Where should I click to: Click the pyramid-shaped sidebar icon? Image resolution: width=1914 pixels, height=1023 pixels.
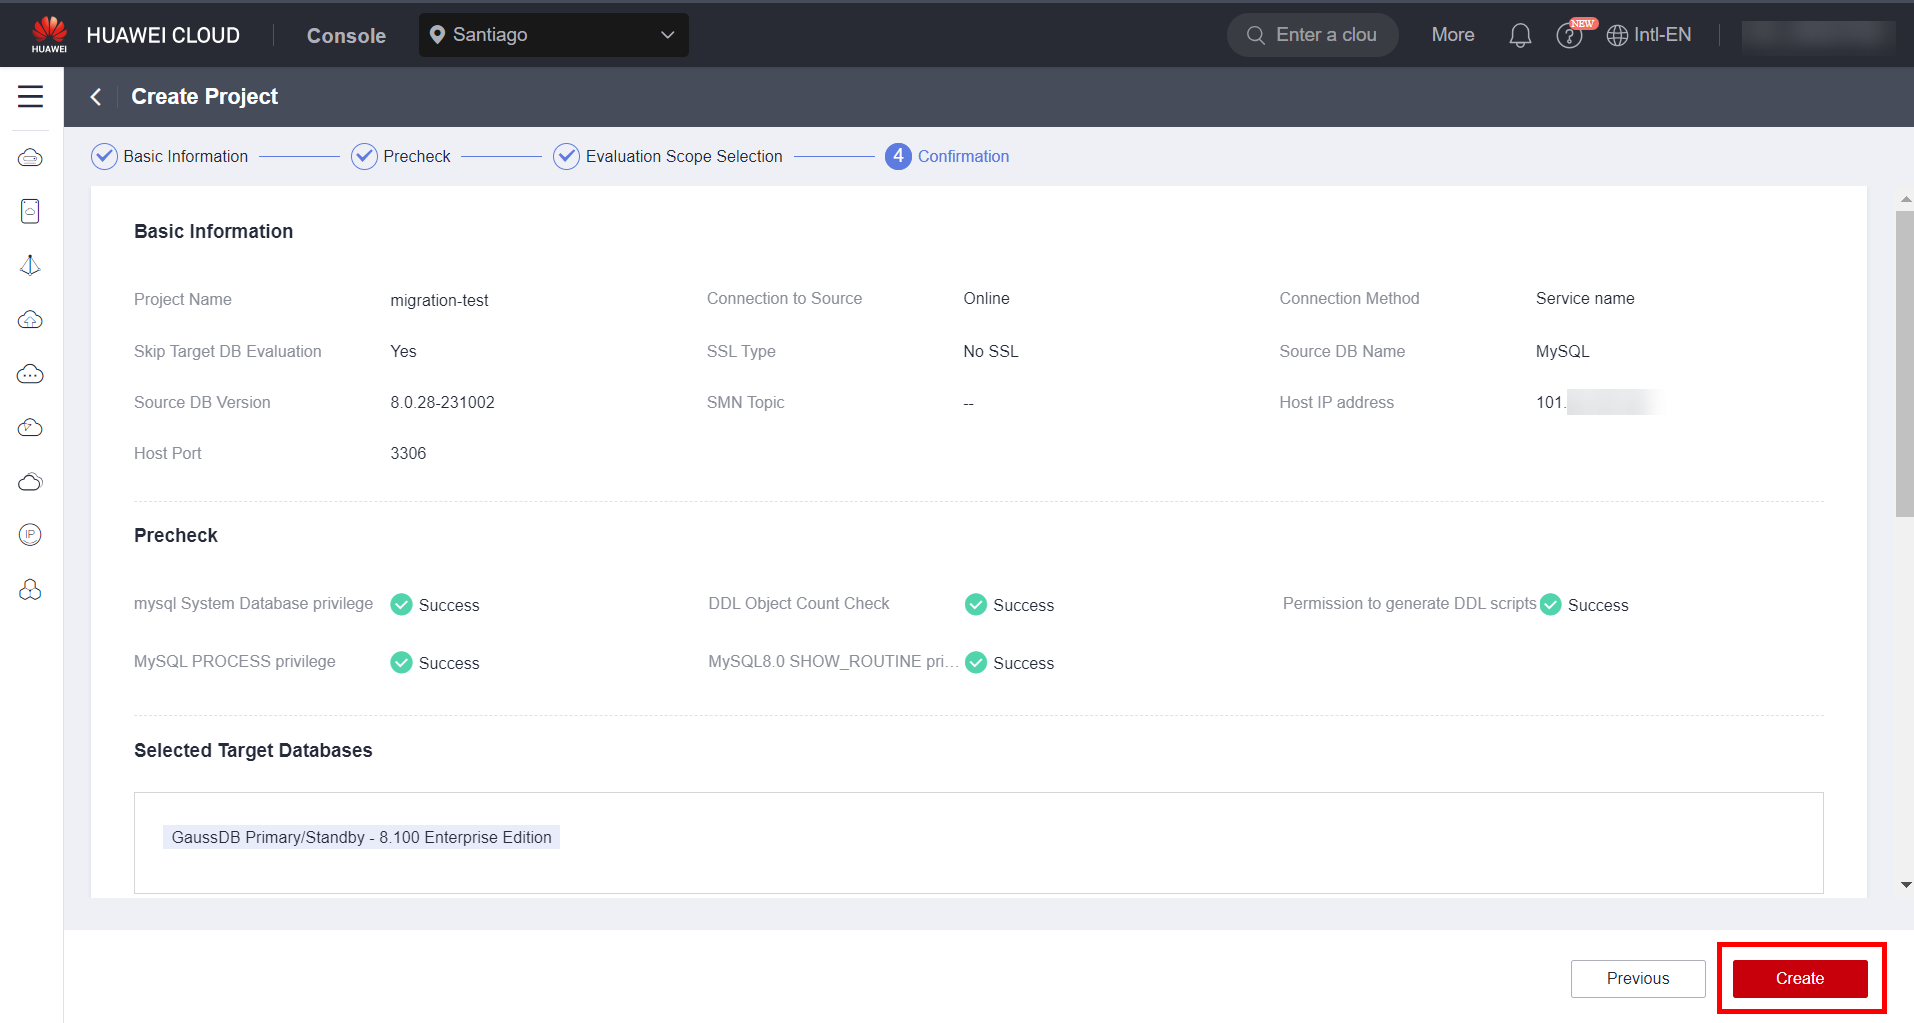tap(30, 265)
